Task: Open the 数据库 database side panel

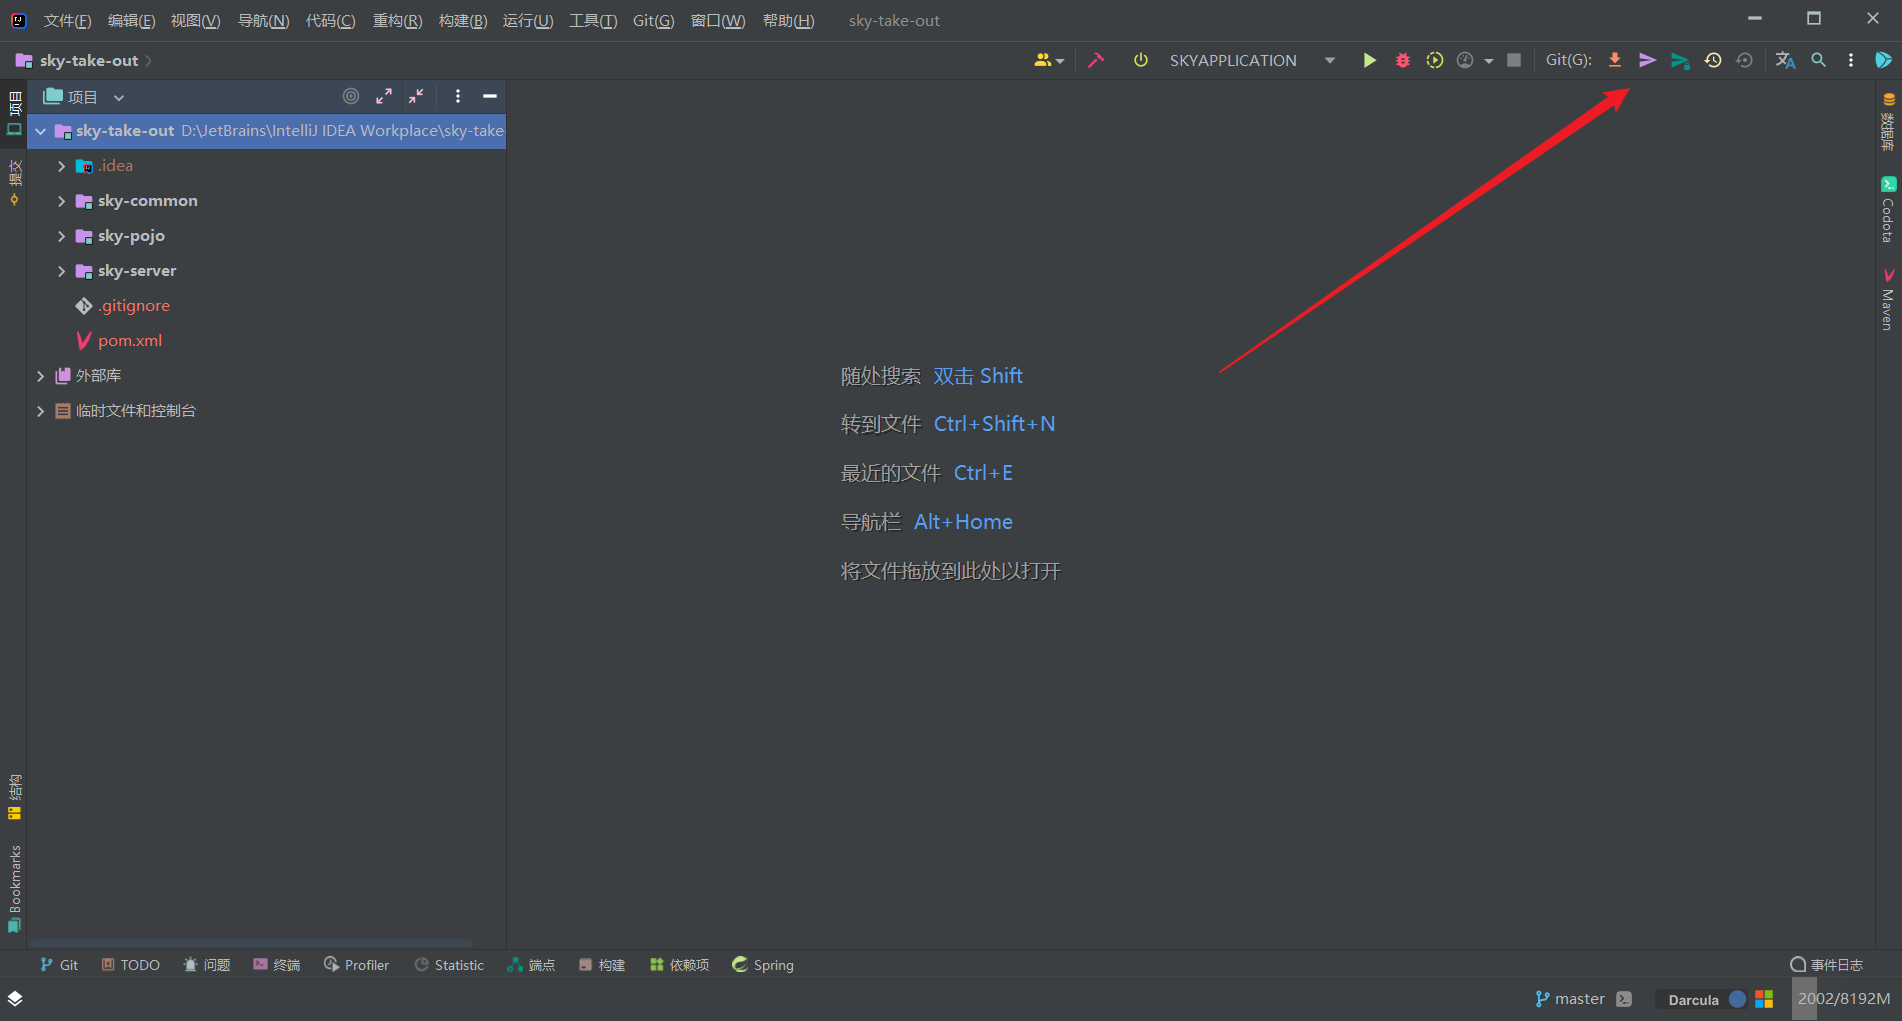Action: click(x=1888, y=121)
